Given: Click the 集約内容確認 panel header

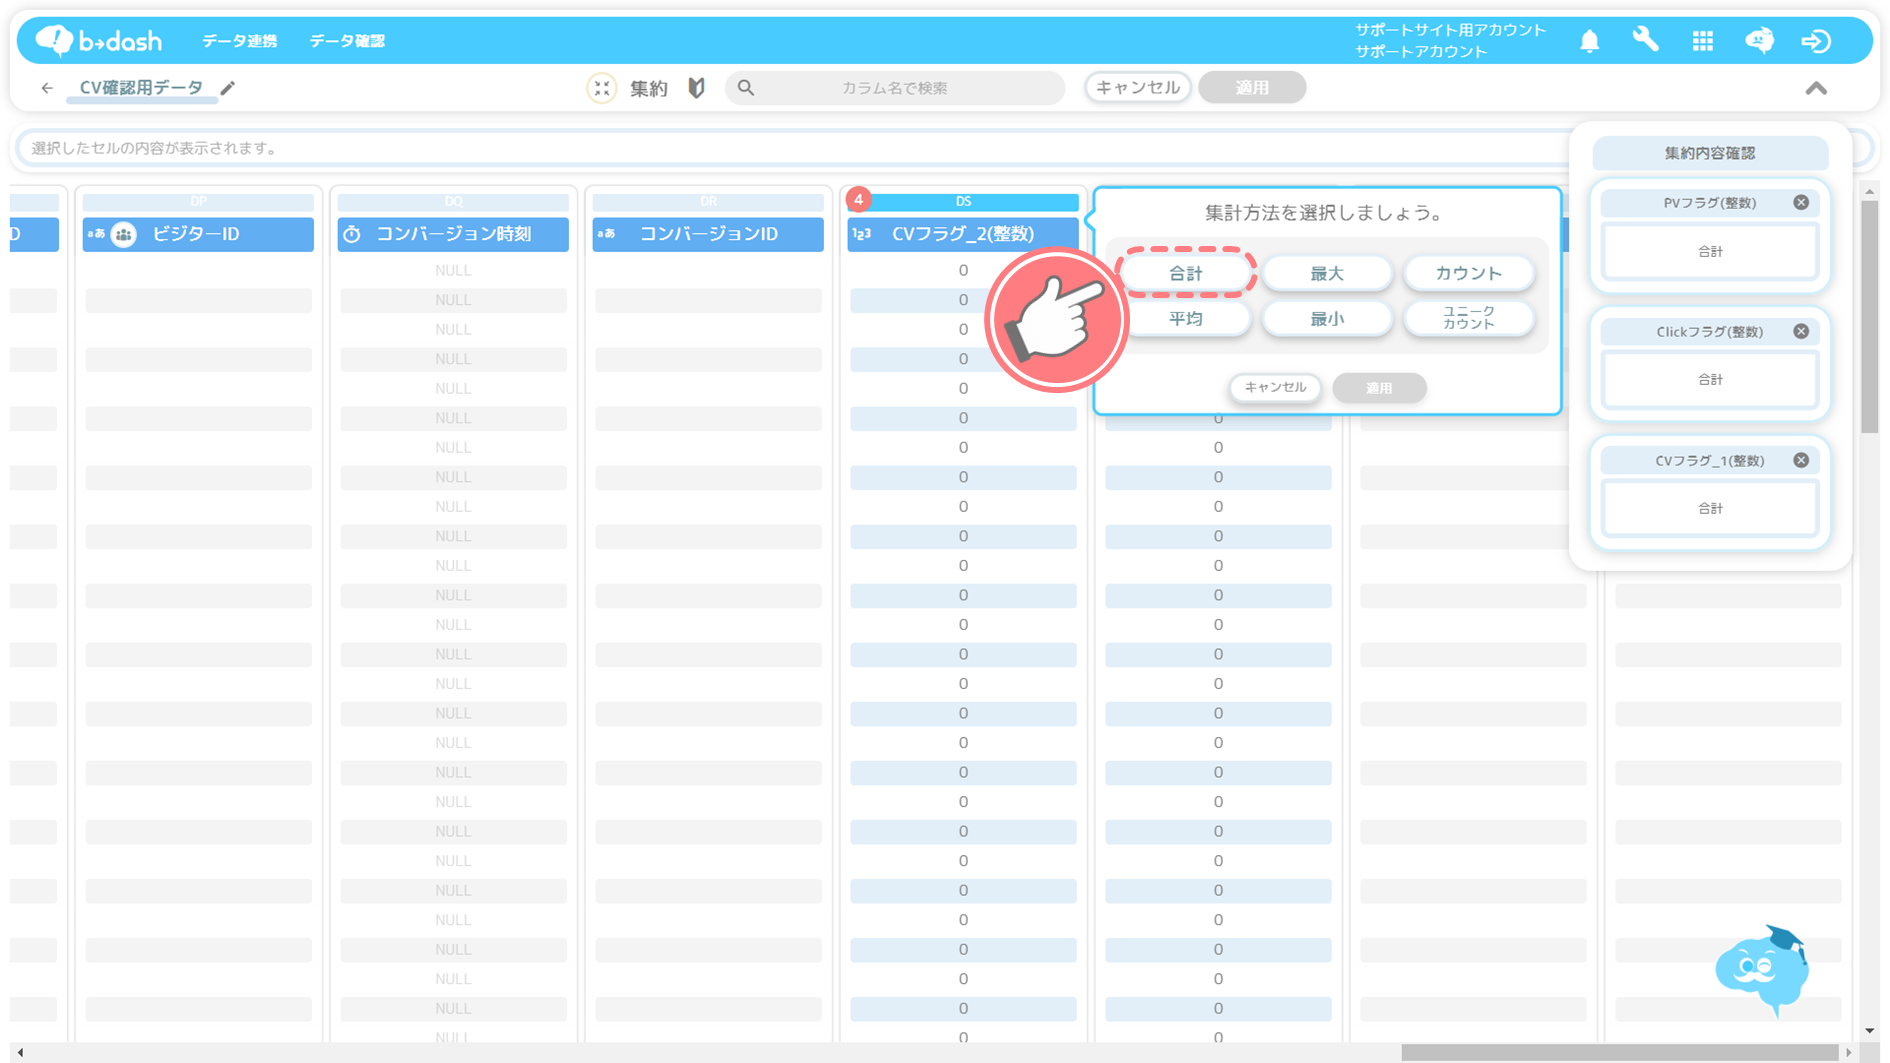Looking at the screenshot, I should pos(1710,153).
